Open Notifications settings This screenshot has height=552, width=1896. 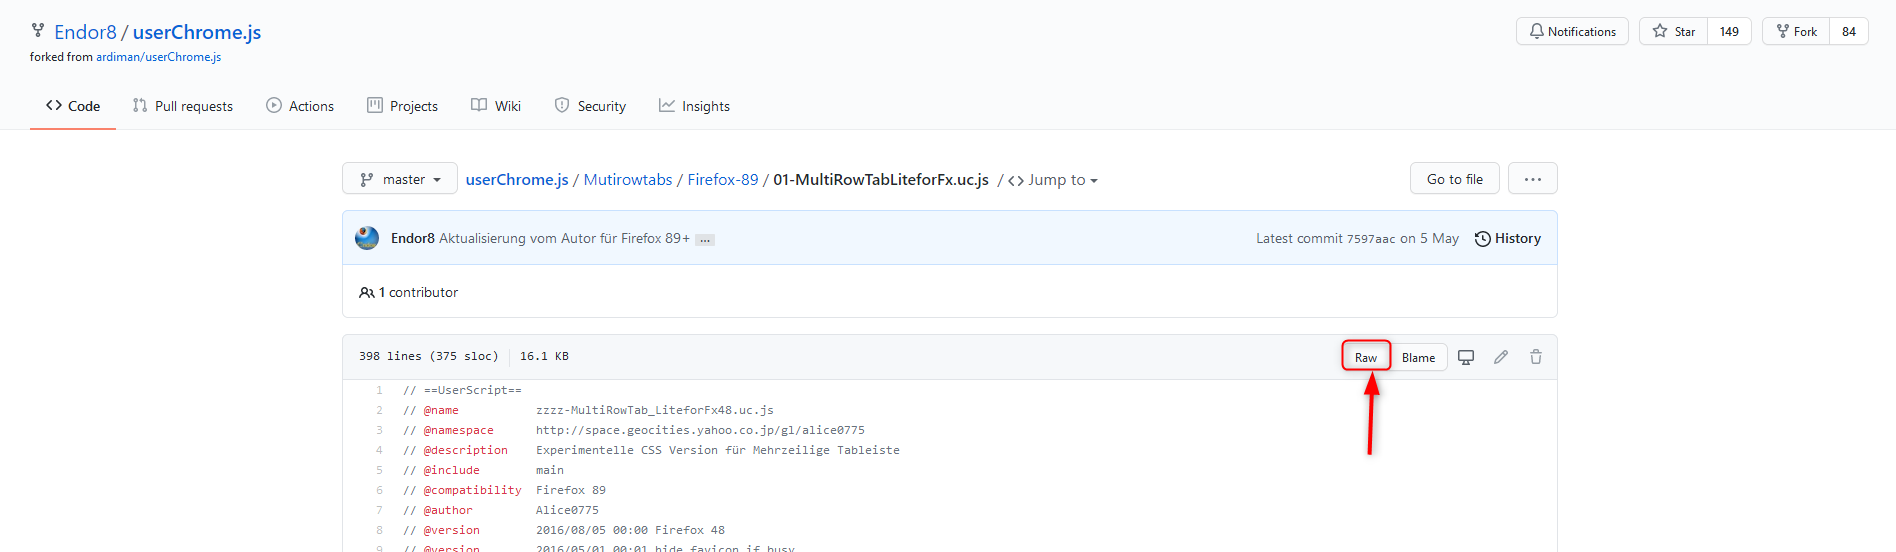coord(1572,32)
